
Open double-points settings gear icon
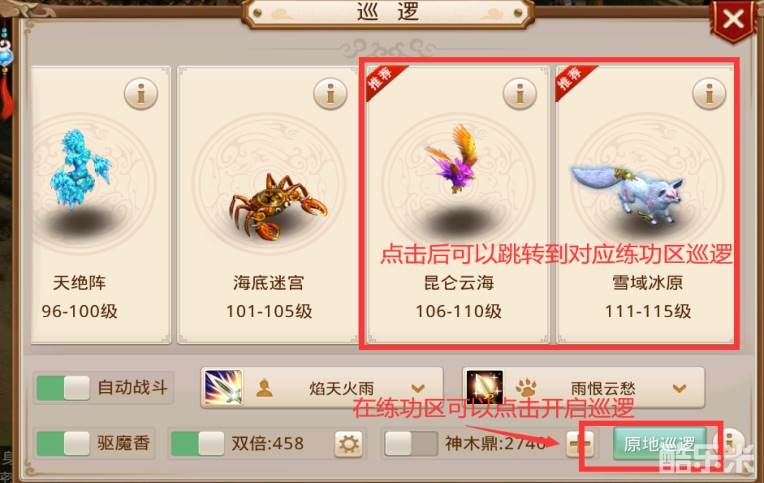(x=348, y=444)
